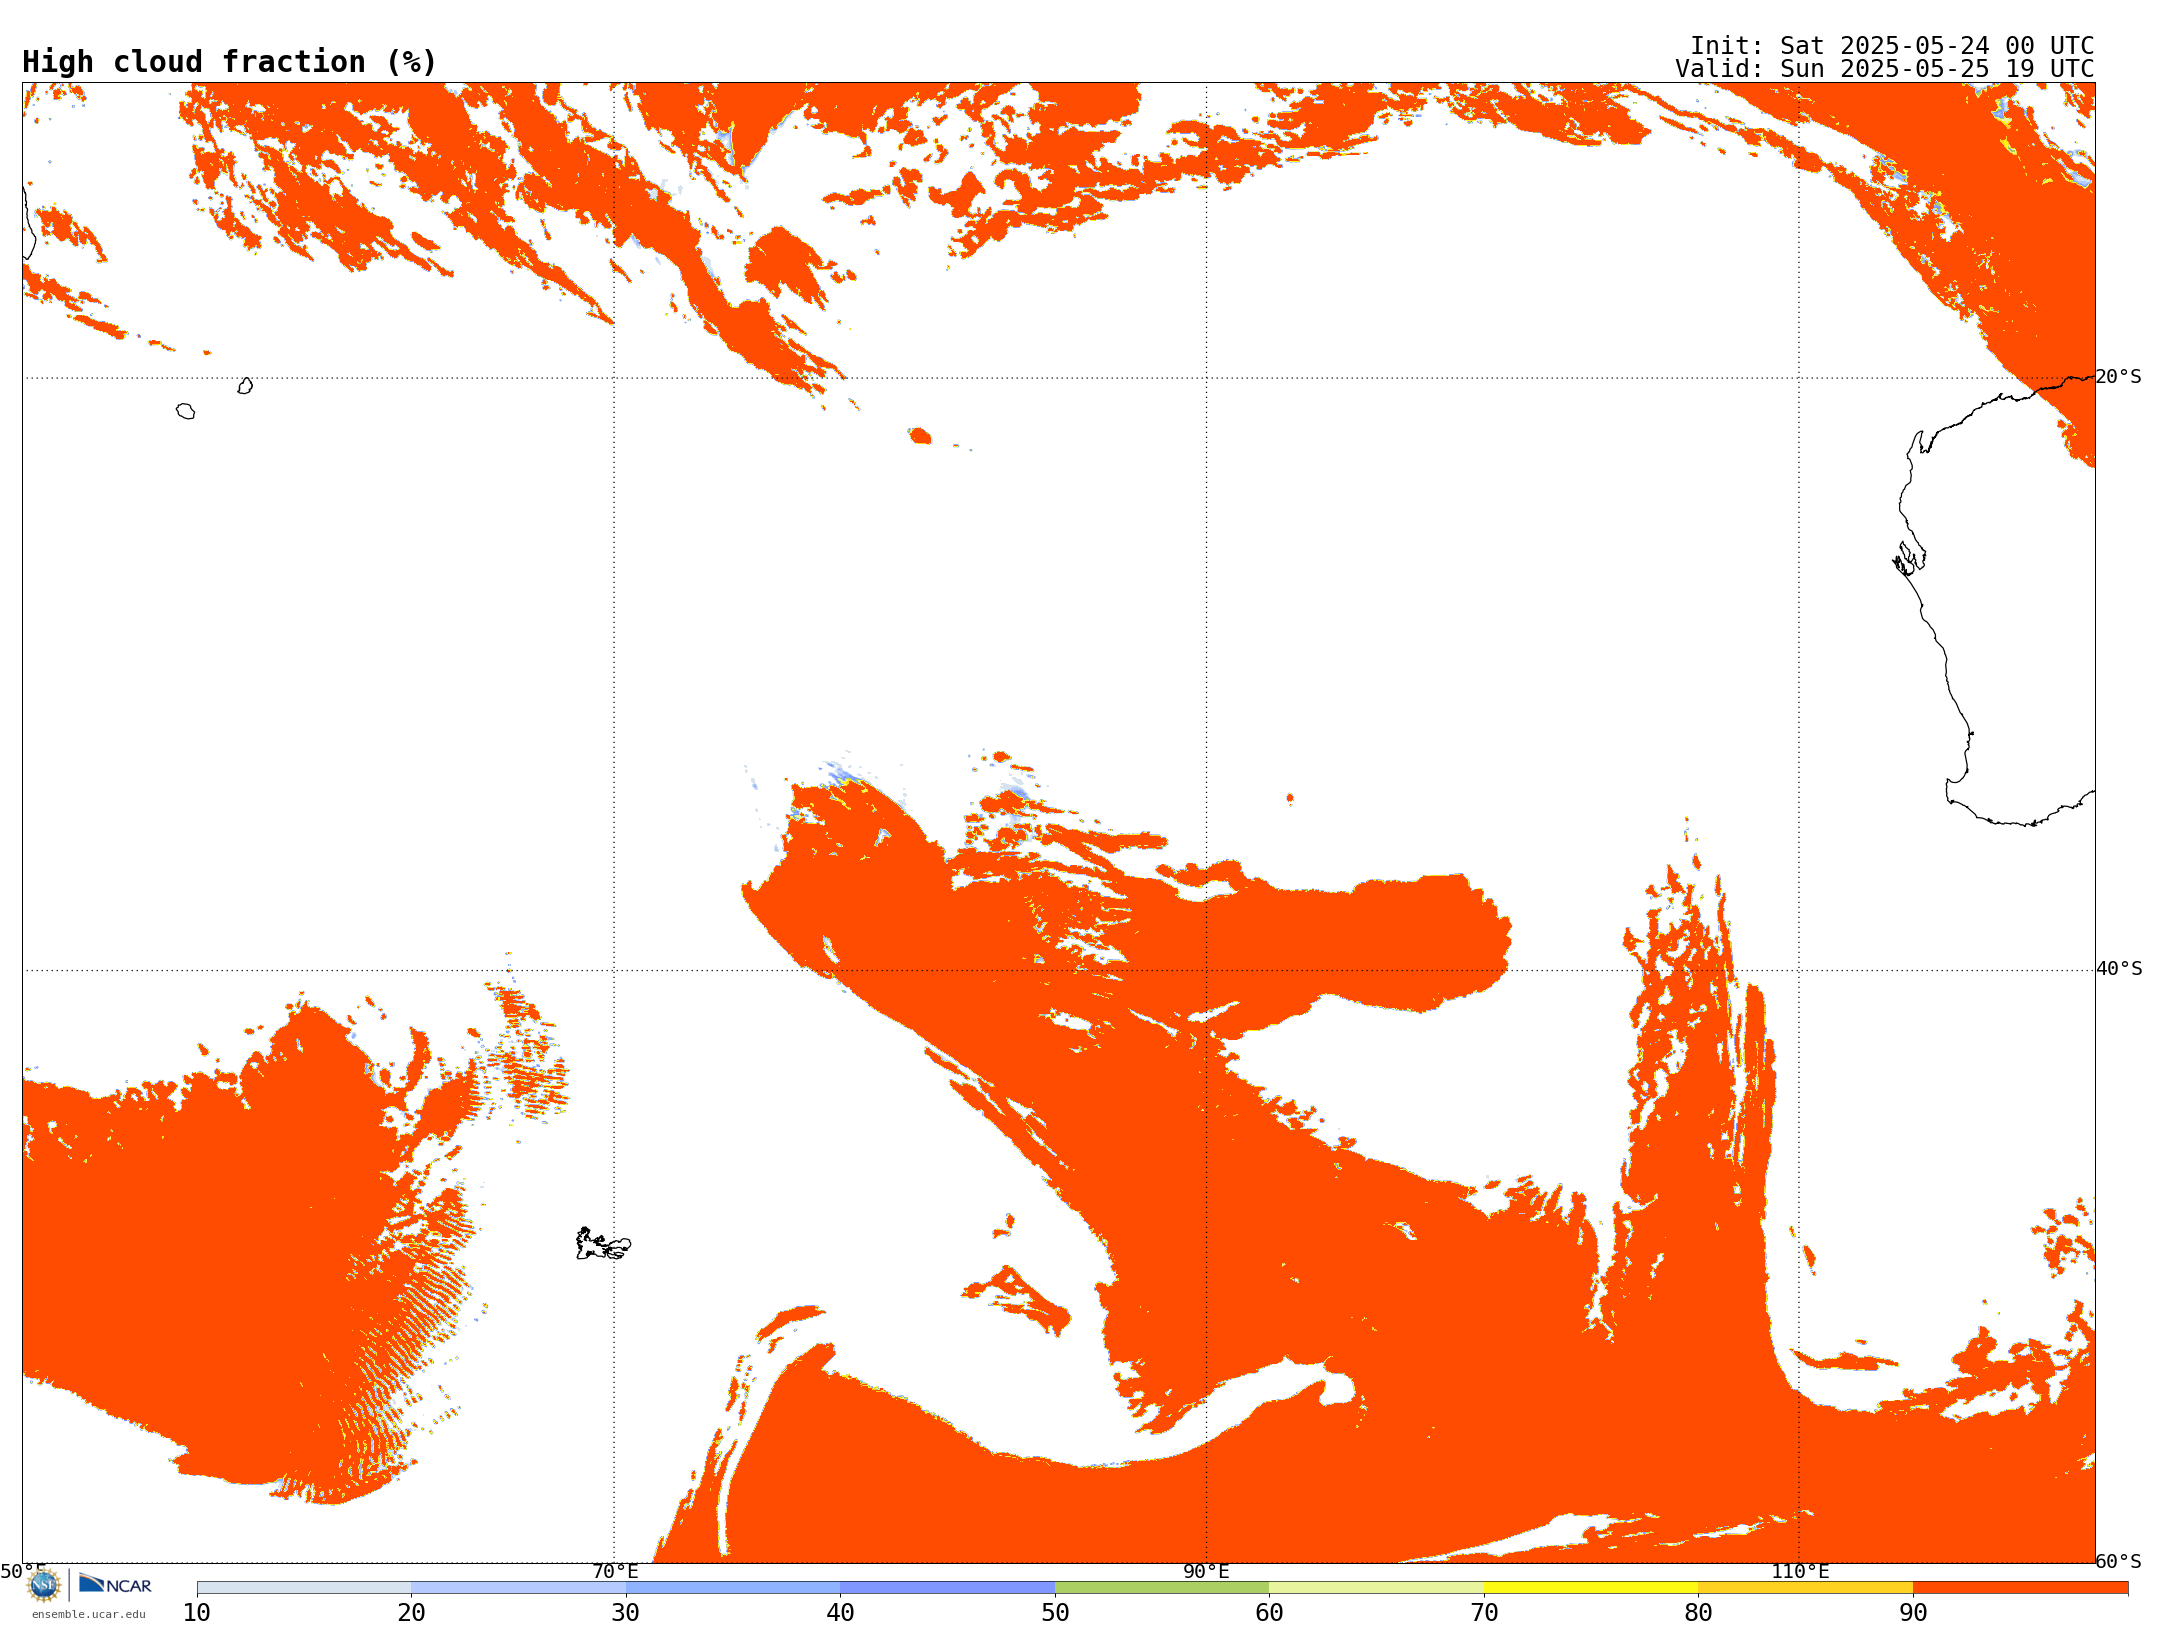Image resolution: width=2160 pixels, height=1626 pixels.
Task: Click the 40-50 periwinkle colorbar segment
Action: click(x=947, y=1588)
